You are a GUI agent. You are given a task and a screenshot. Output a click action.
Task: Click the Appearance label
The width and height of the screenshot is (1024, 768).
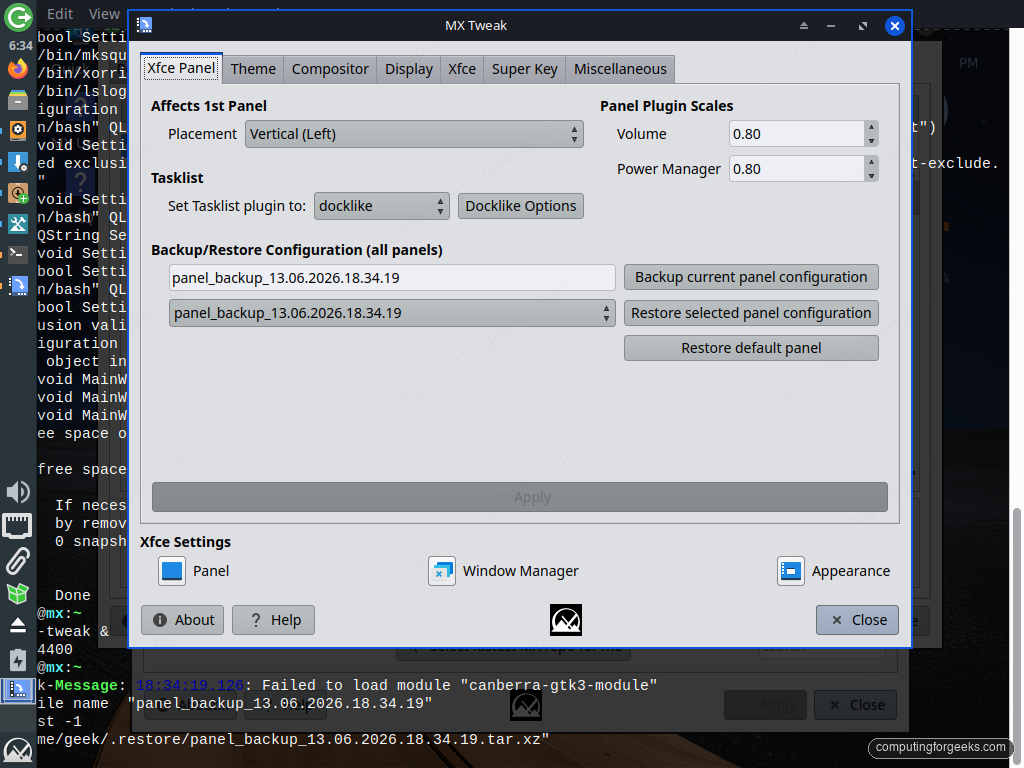tap(850, 571)
